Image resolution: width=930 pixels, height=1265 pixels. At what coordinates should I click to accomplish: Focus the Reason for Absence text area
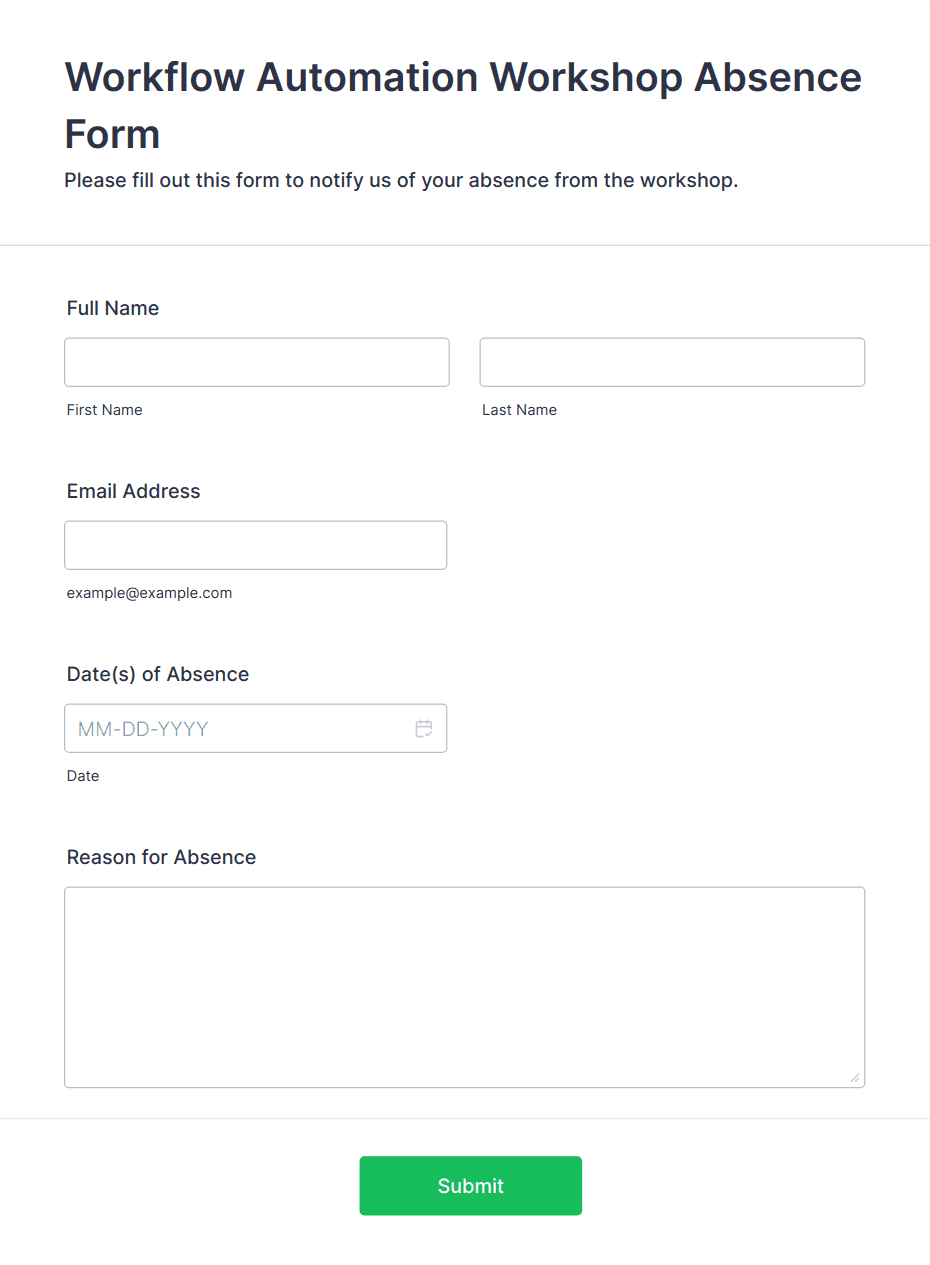464,987
